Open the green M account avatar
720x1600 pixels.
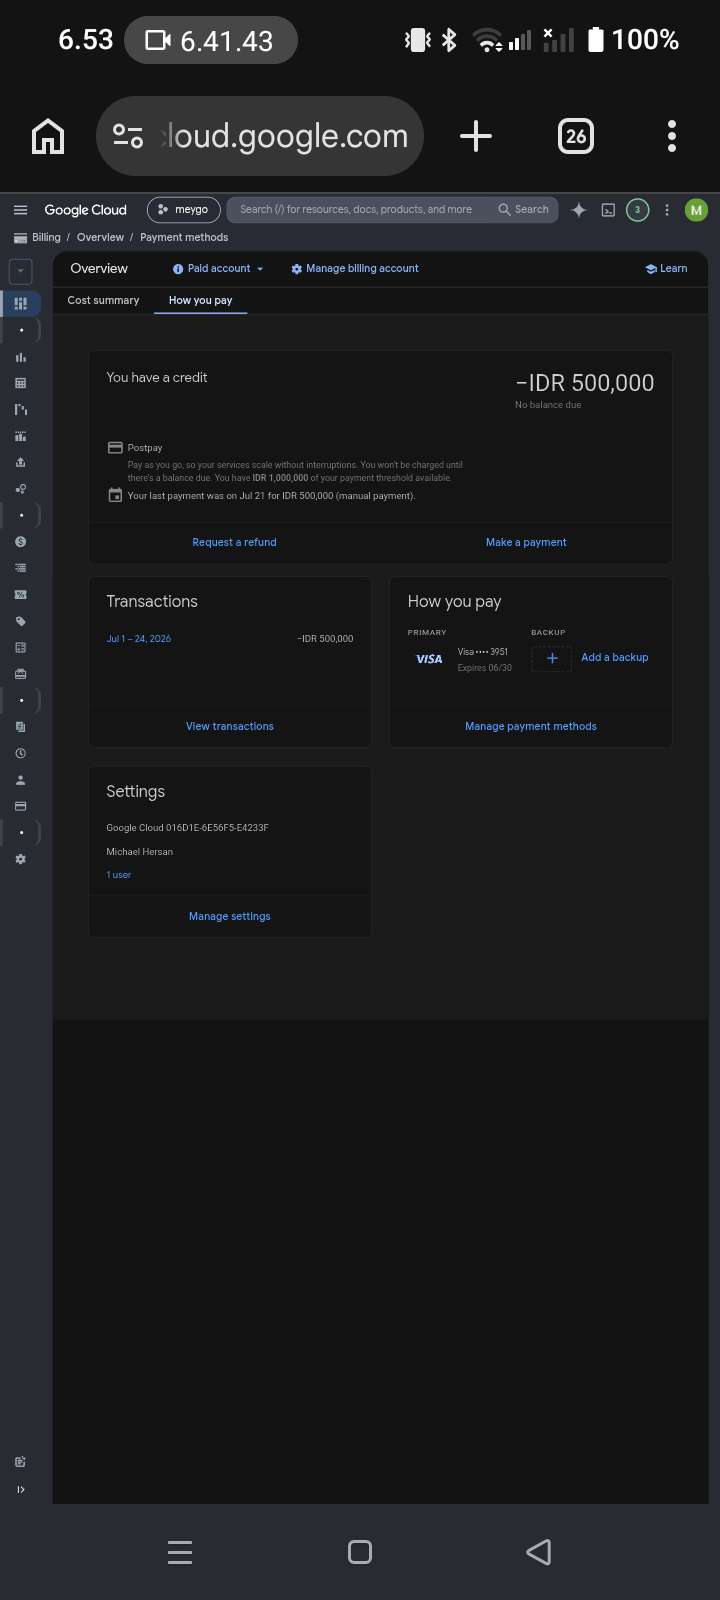696,210
